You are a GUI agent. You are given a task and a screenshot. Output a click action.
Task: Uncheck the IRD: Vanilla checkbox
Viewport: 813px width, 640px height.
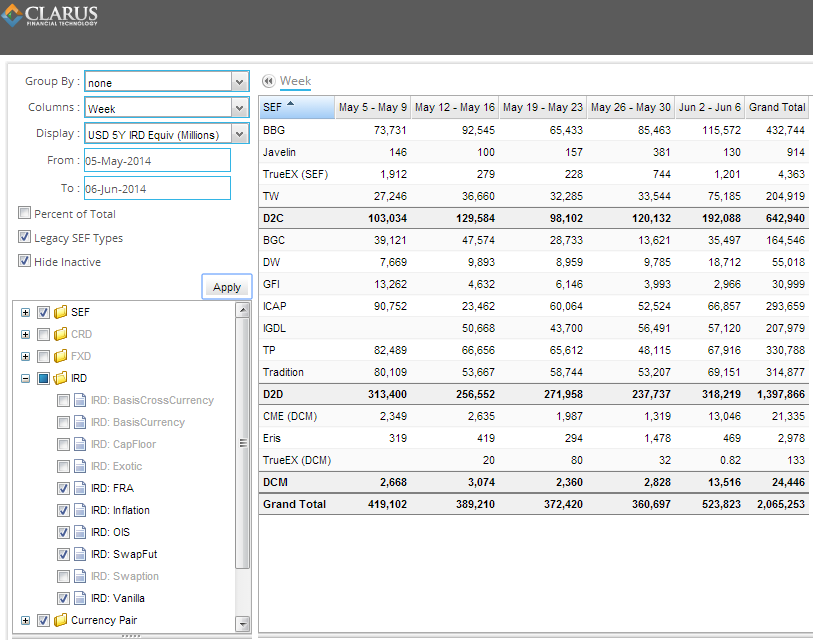(63, 599)
